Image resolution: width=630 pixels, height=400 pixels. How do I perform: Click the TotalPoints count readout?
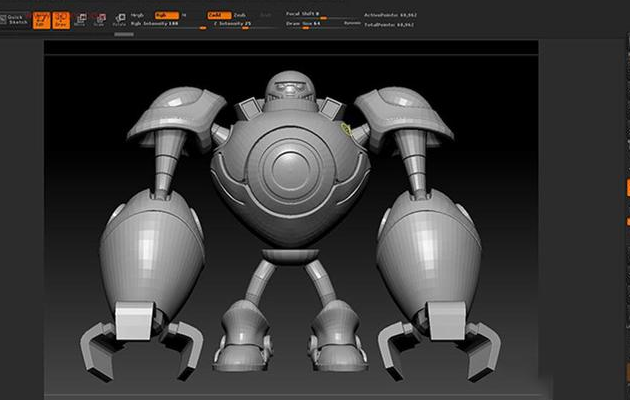coord(389,25)
